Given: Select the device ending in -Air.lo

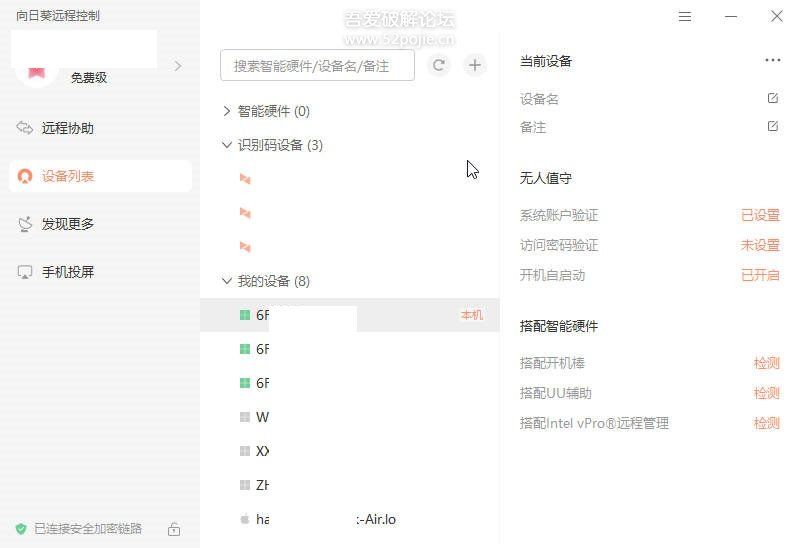Looking at the screenshot, I should tap(350, 519).
